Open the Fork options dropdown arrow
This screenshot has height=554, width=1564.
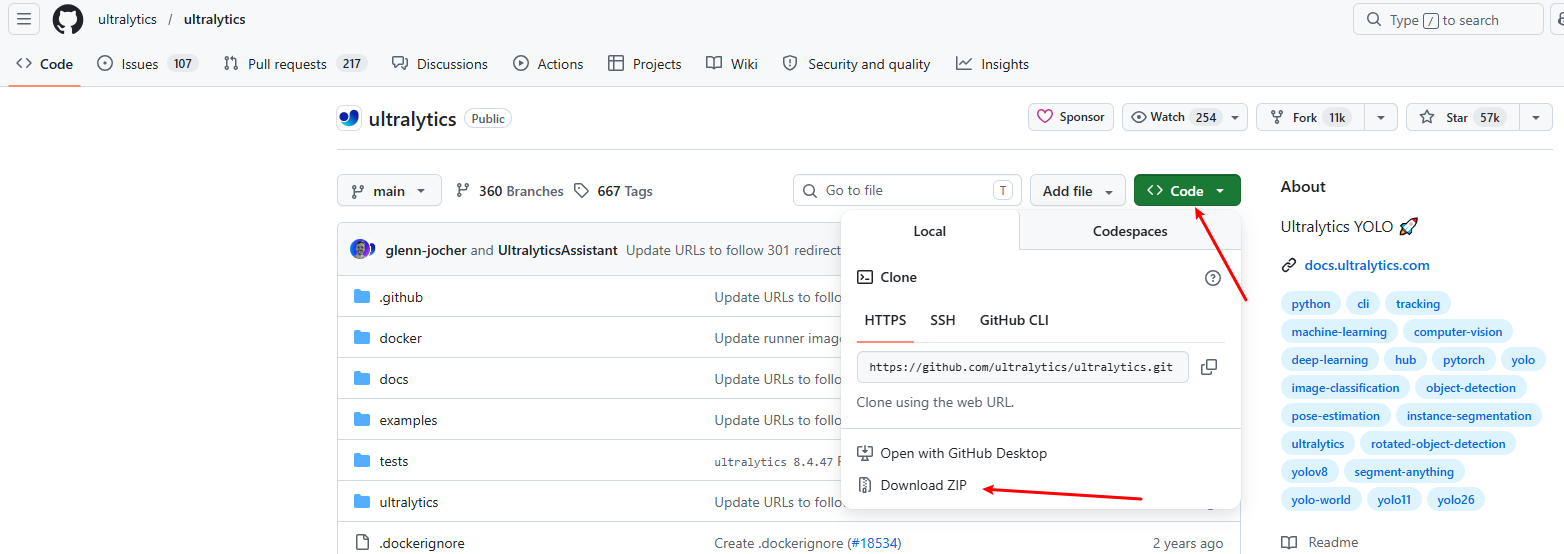click(x=1380, y=117)
